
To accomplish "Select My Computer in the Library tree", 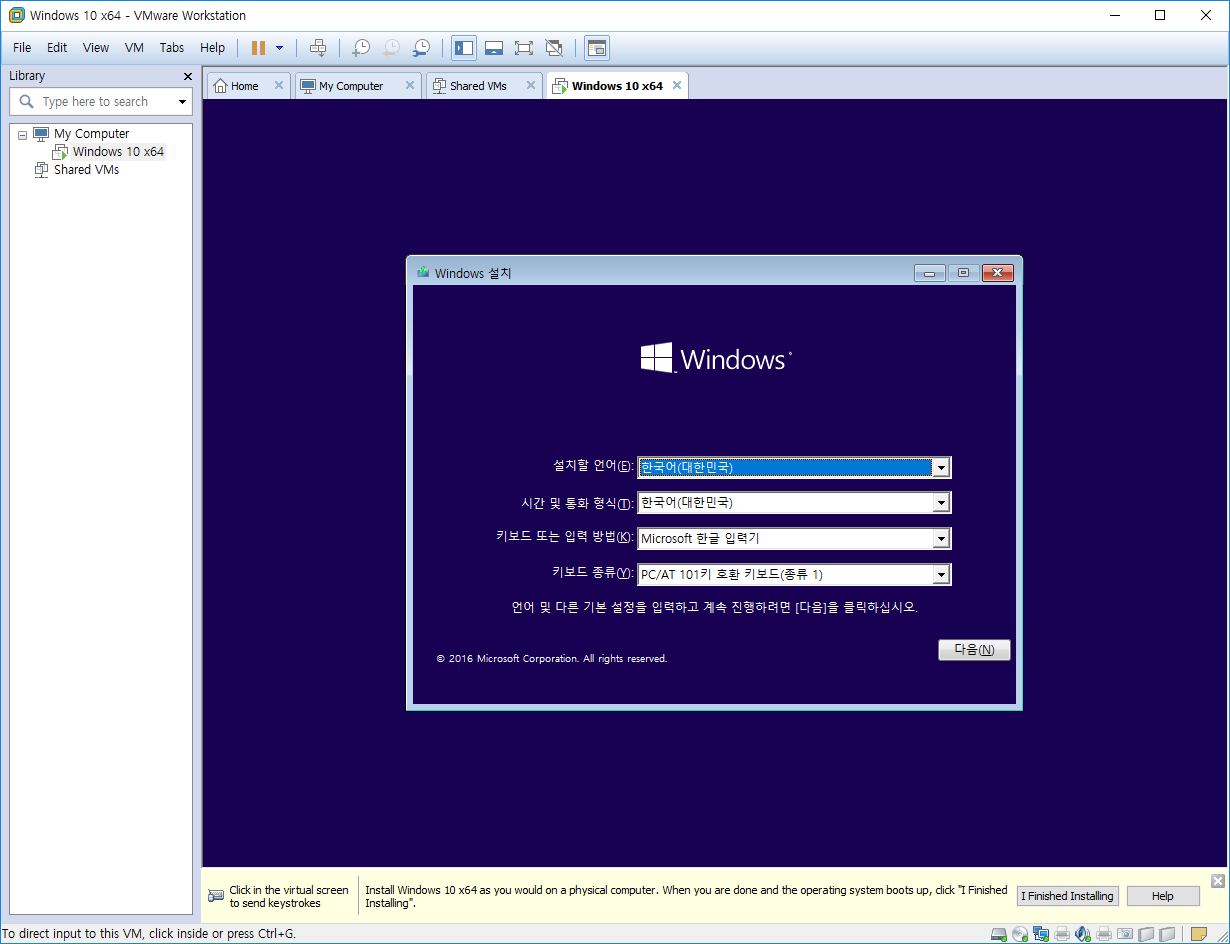I will coord(91,134).
